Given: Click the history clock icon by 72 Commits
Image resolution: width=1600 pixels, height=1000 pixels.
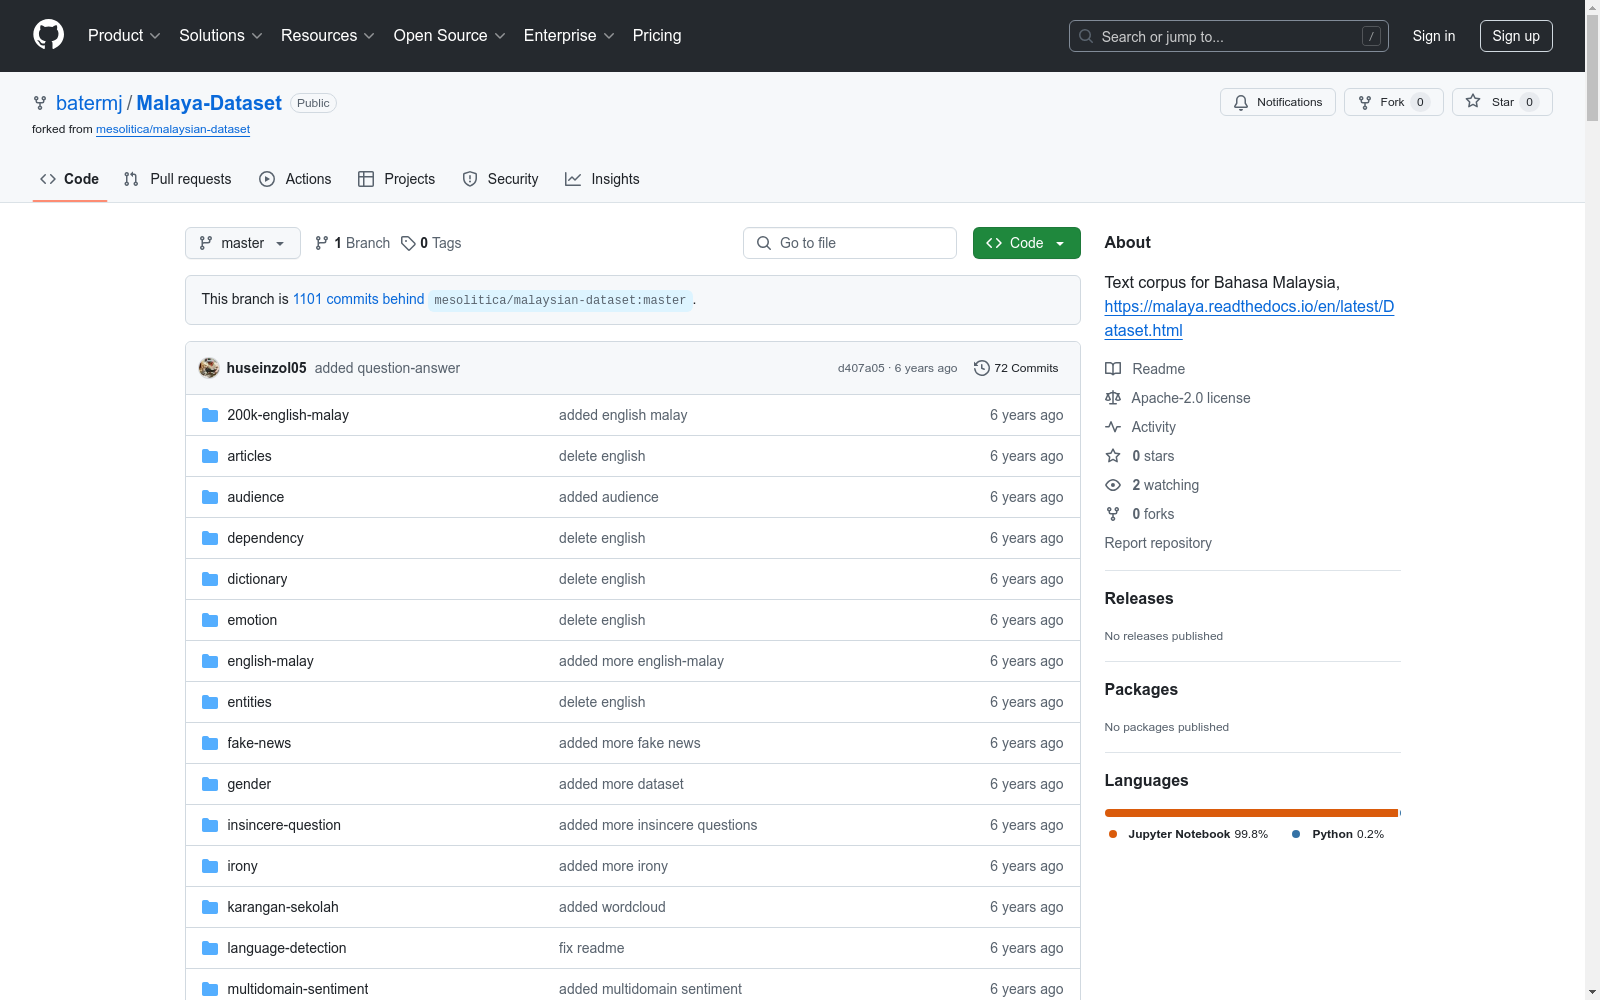Looking at the screenshot, I should point(982,368).
